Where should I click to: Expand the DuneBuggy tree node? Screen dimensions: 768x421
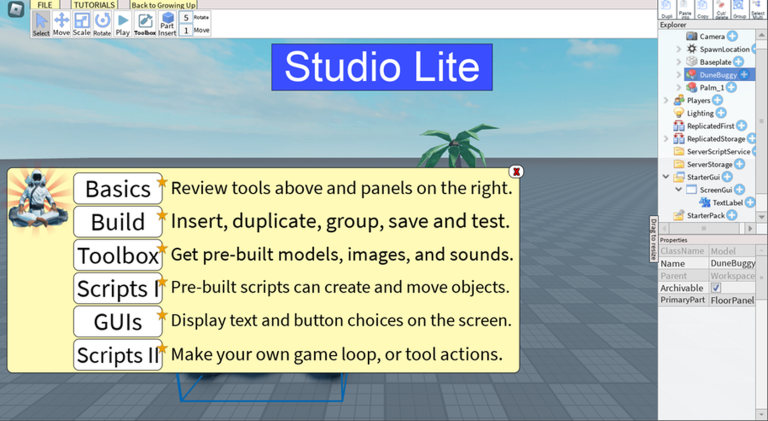click(678, 74)
